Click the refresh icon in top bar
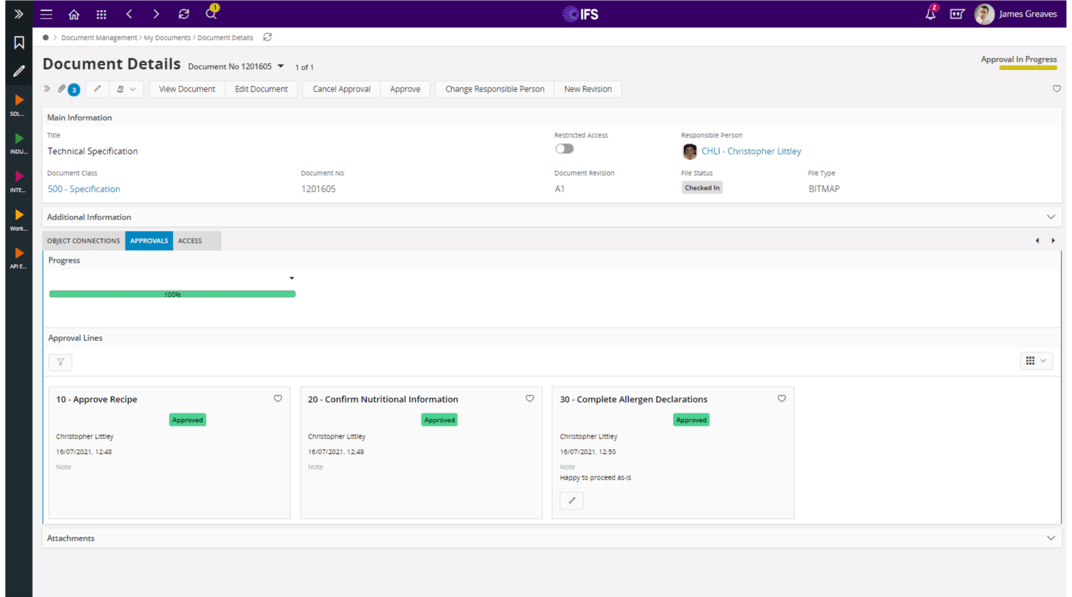 (183, 14)
